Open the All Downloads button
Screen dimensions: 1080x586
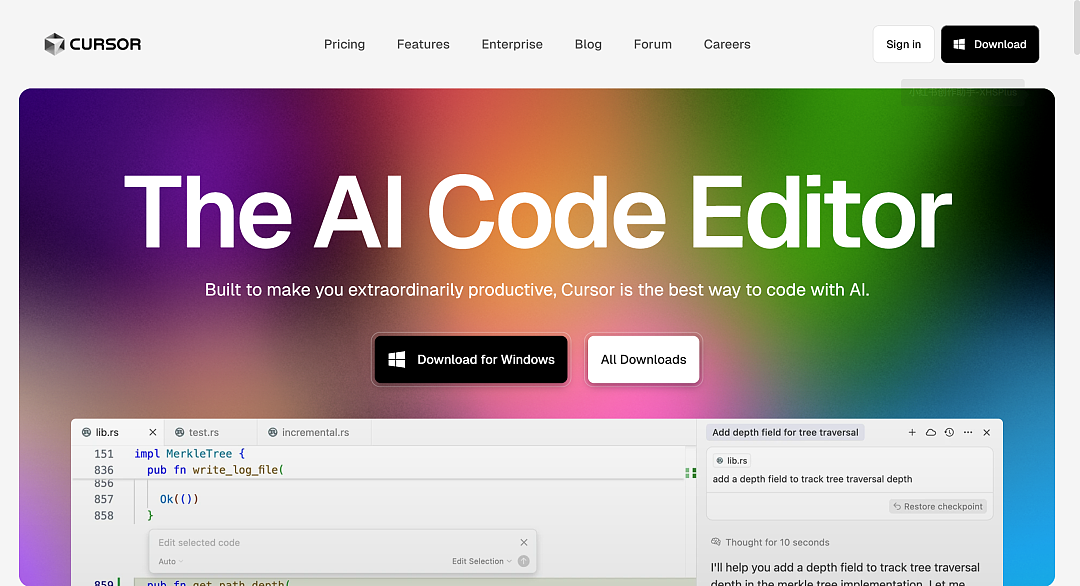[643, 359]
